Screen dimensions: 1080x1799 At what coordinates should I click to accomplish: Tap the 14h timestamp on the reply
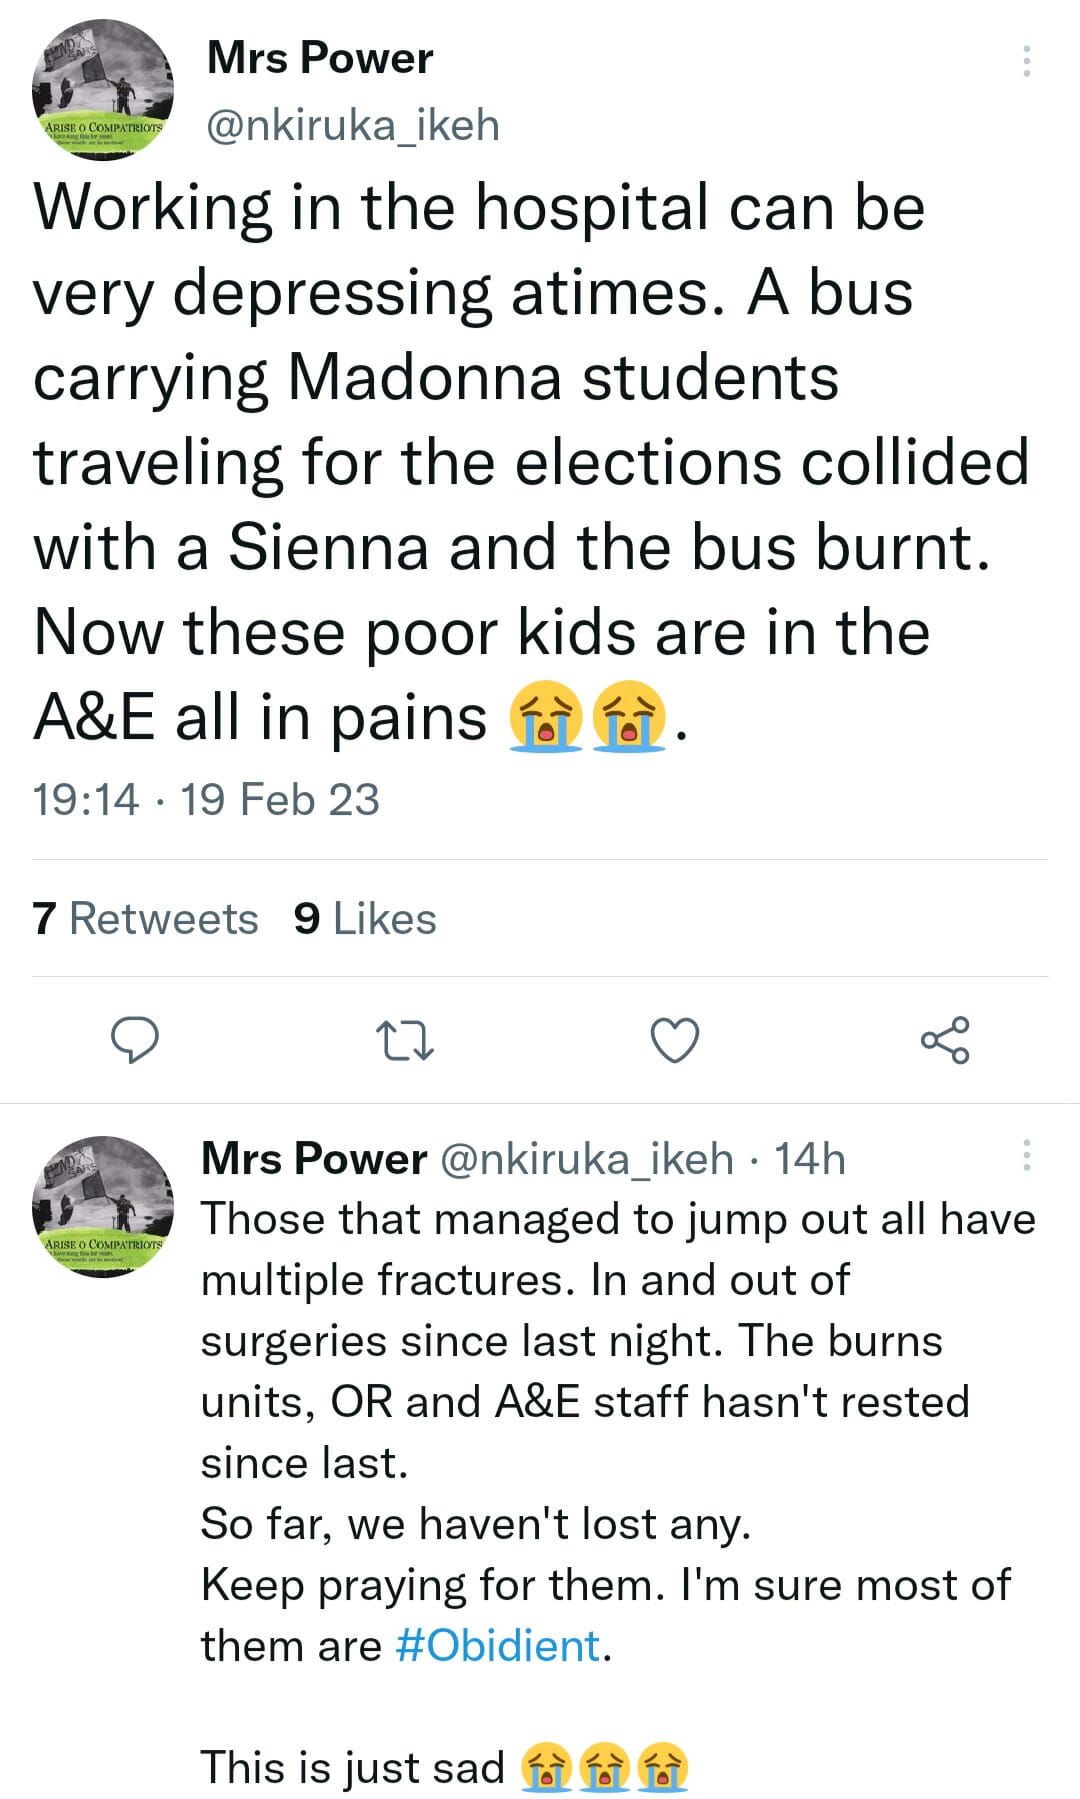(810, 1159)
